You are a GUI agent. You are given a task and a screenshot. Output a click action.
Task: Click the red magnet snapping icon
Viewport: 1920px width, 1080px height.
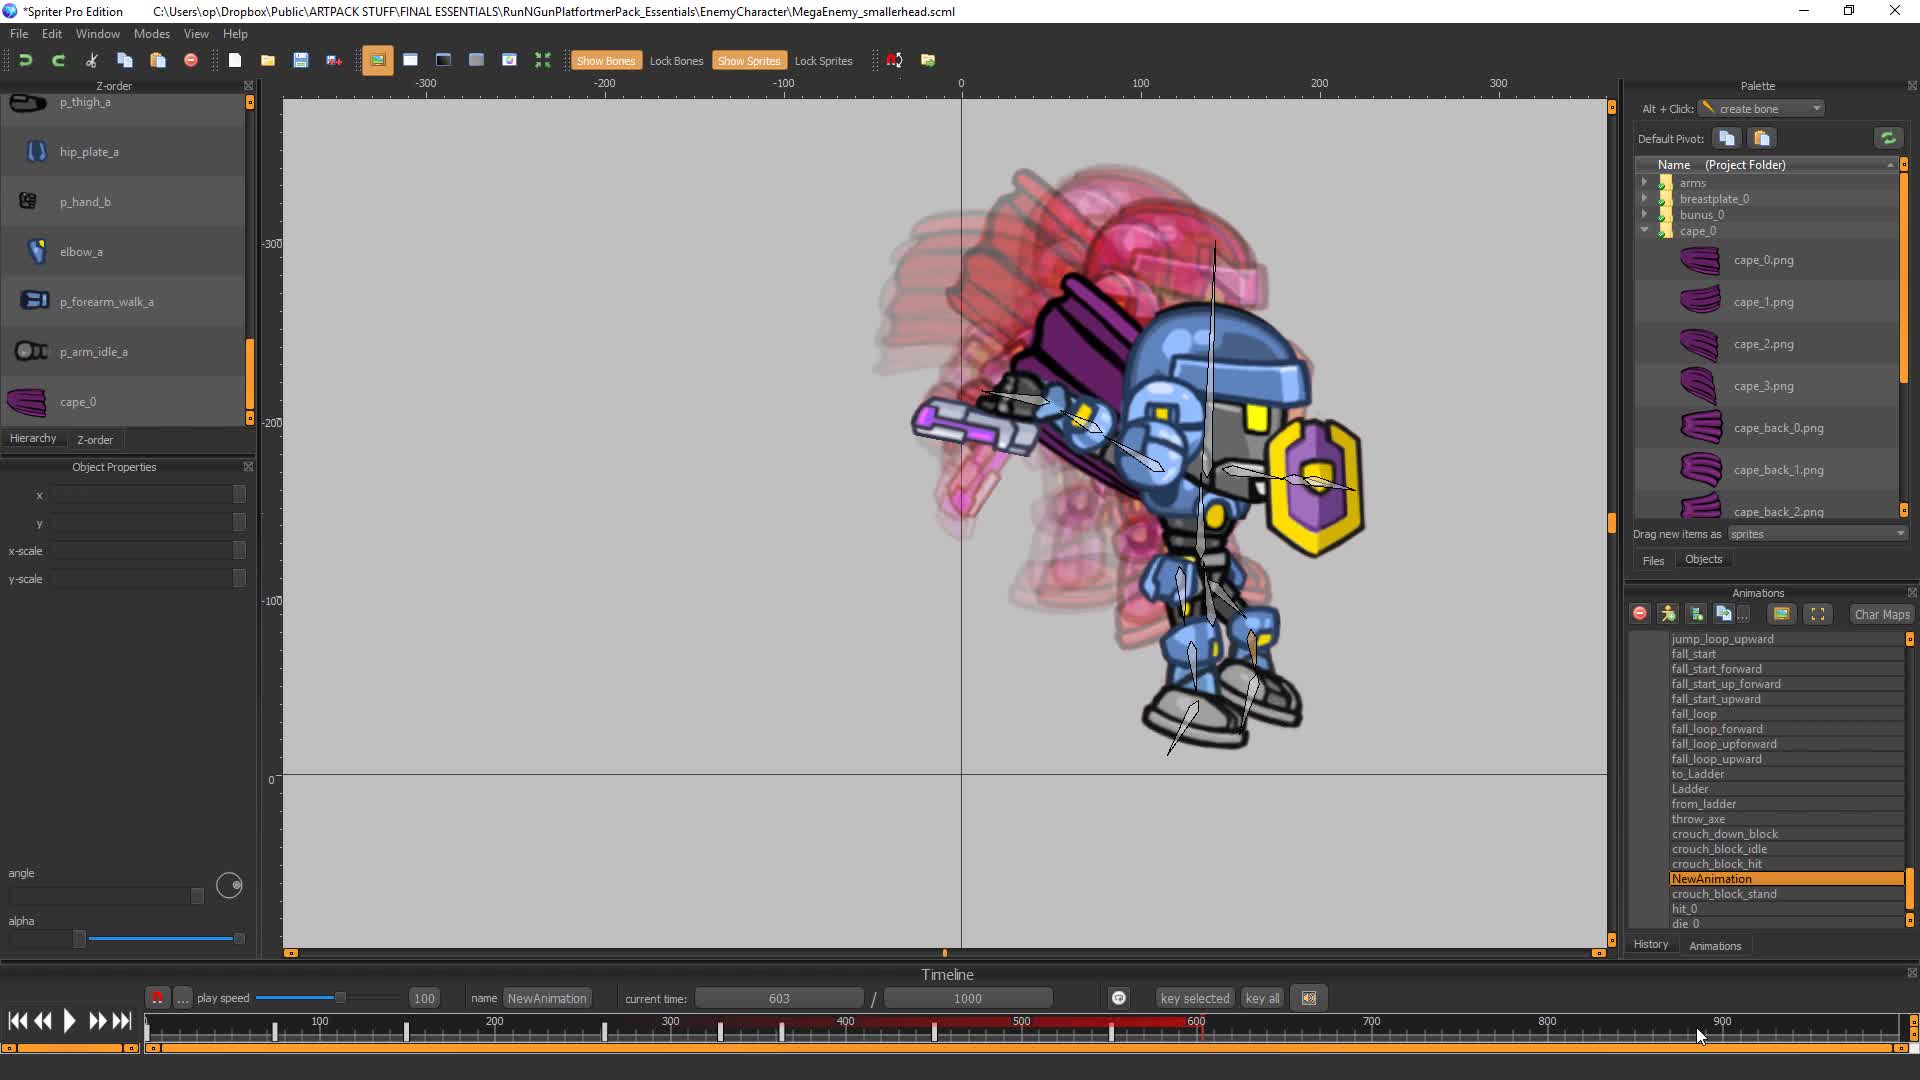coord(894,60)
